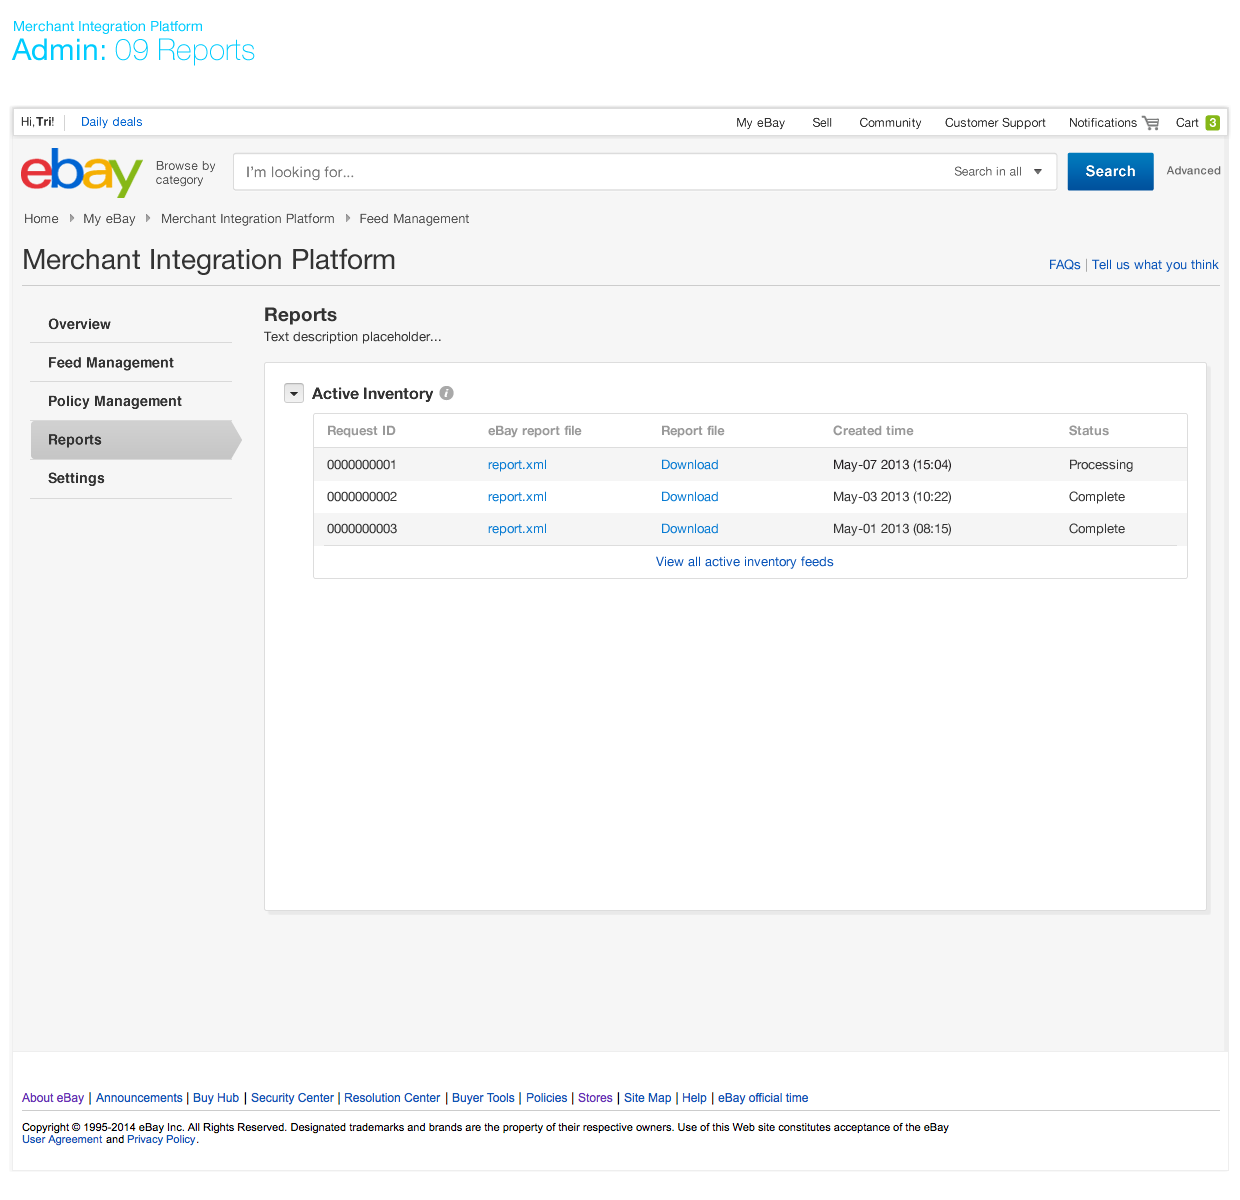Download report file for request 0000000002

tap(690, 497)
